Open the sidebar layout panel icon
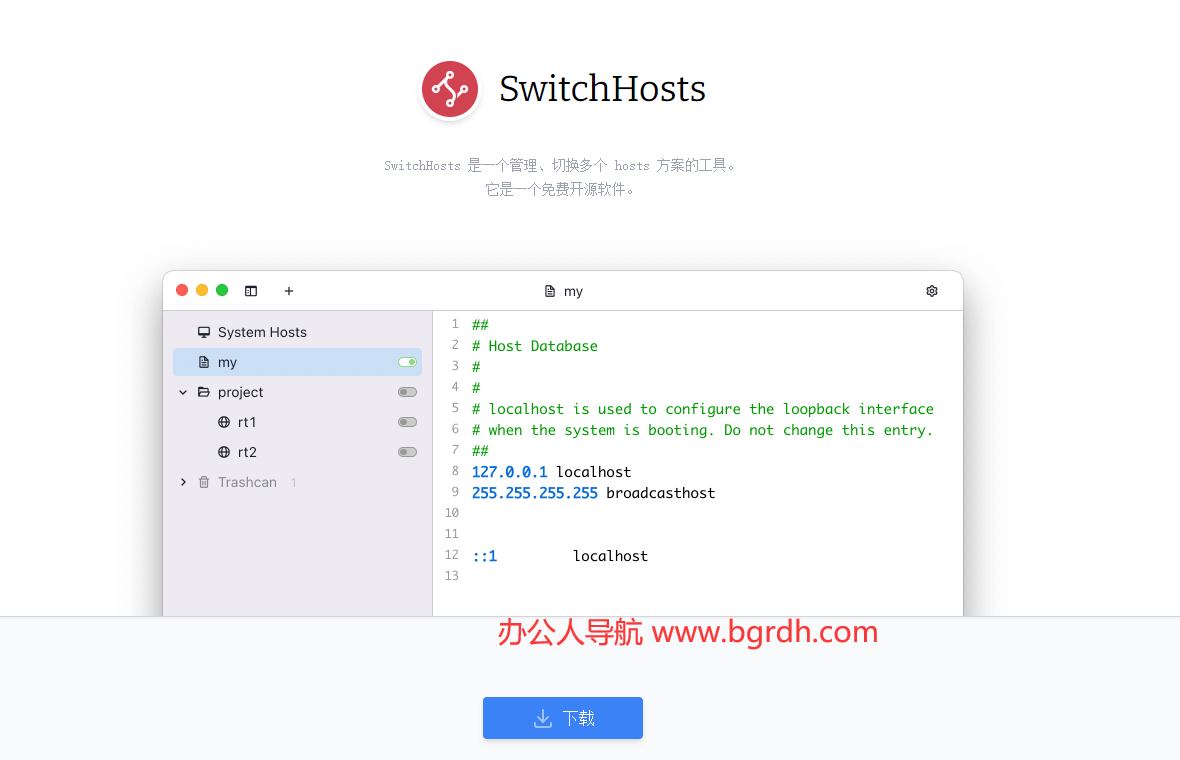Viewport: 1180px width, 760px height. pos(250,291)
